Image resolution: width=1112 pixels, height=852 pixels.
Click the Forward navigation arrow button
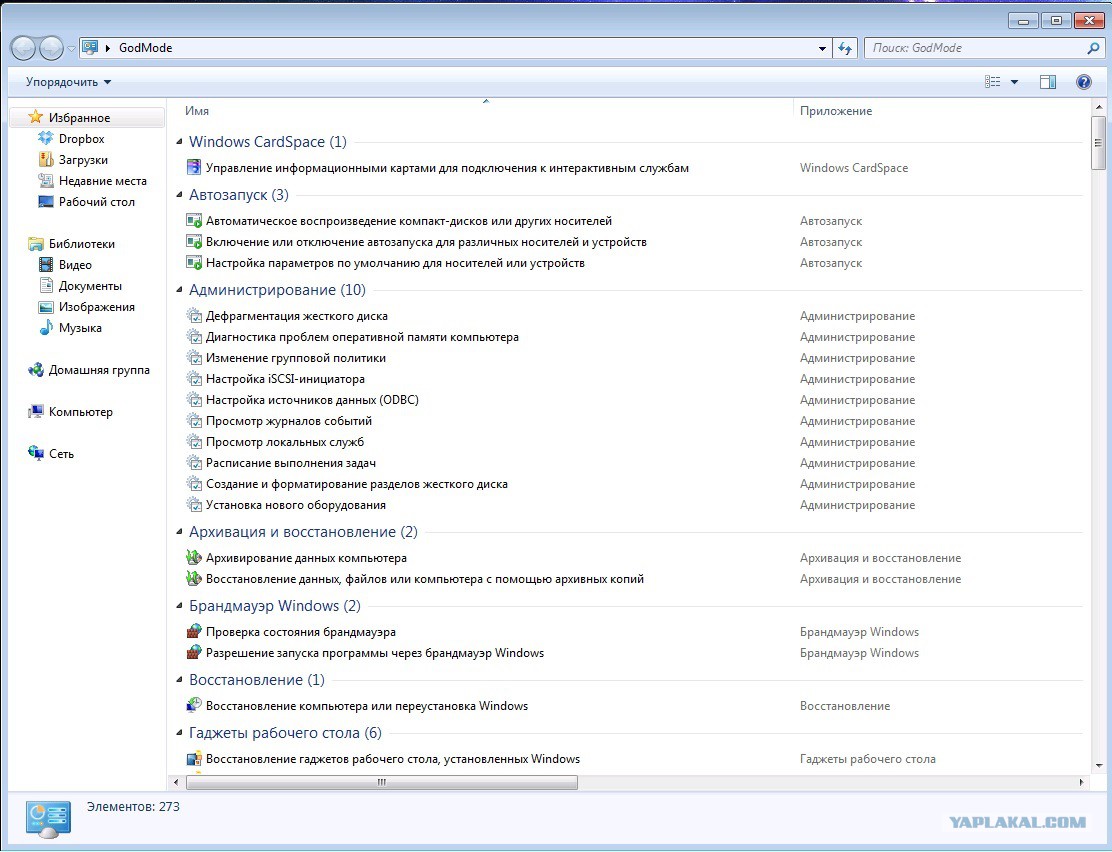pyautogui.click(x=51, y=48)
